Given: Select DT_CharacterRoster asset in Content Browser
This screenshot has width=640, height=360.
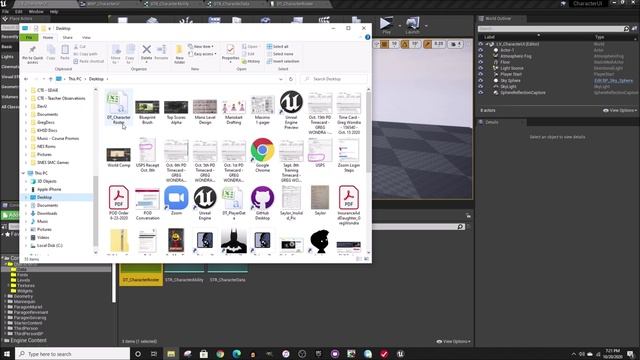Looking at the screenshot, I should (141, 274).
